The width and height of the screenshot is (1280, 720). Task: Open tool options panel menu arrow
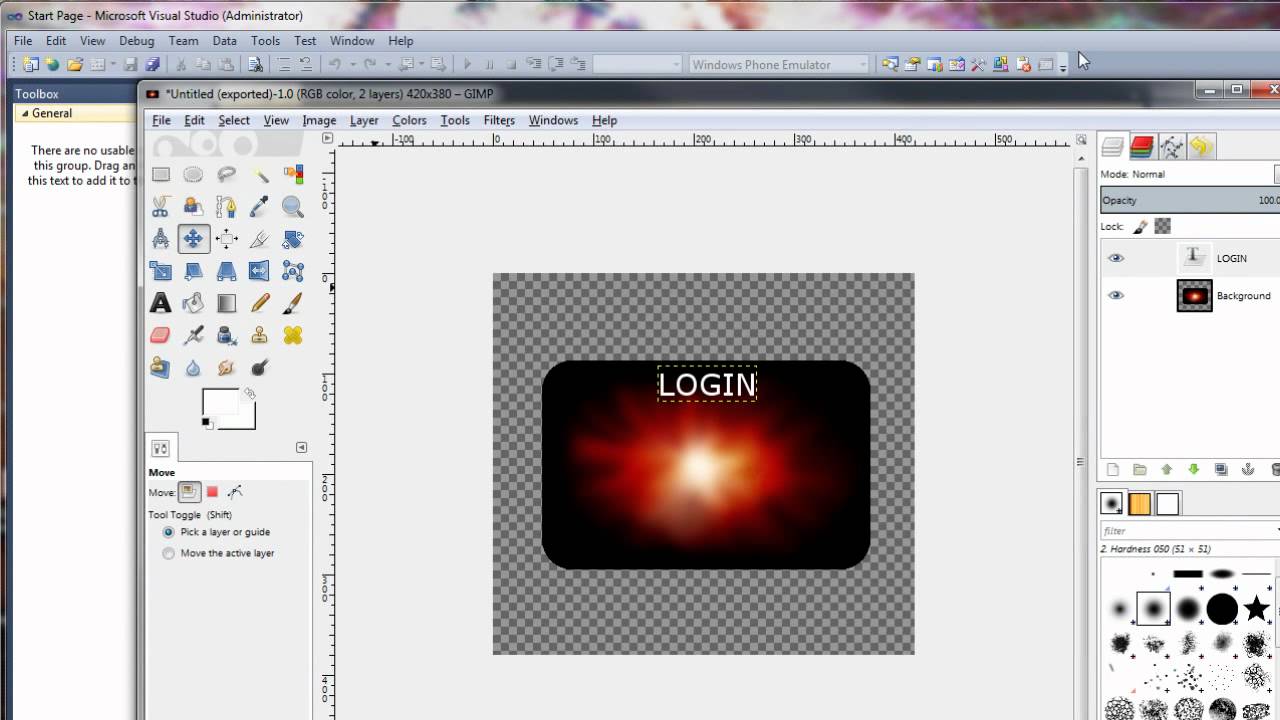coord(302,447)
